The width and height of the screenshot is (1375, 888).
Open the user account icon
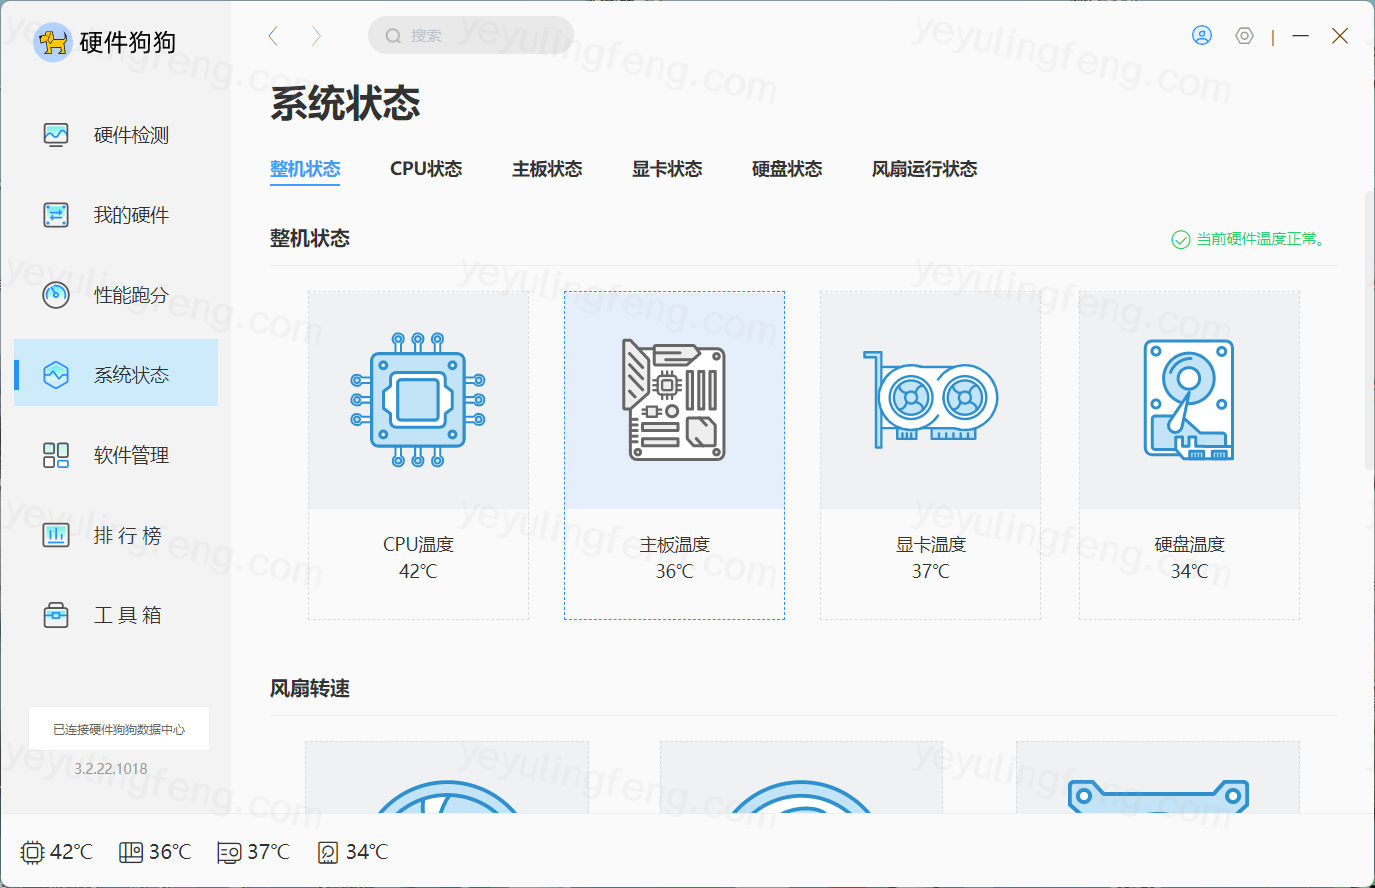[1202, 36]
